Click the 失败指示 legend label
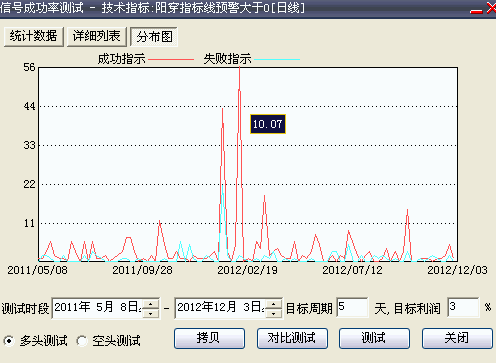The width and height of the screenshot is (496, 363). pyautogui.click(x=227, y=59)
